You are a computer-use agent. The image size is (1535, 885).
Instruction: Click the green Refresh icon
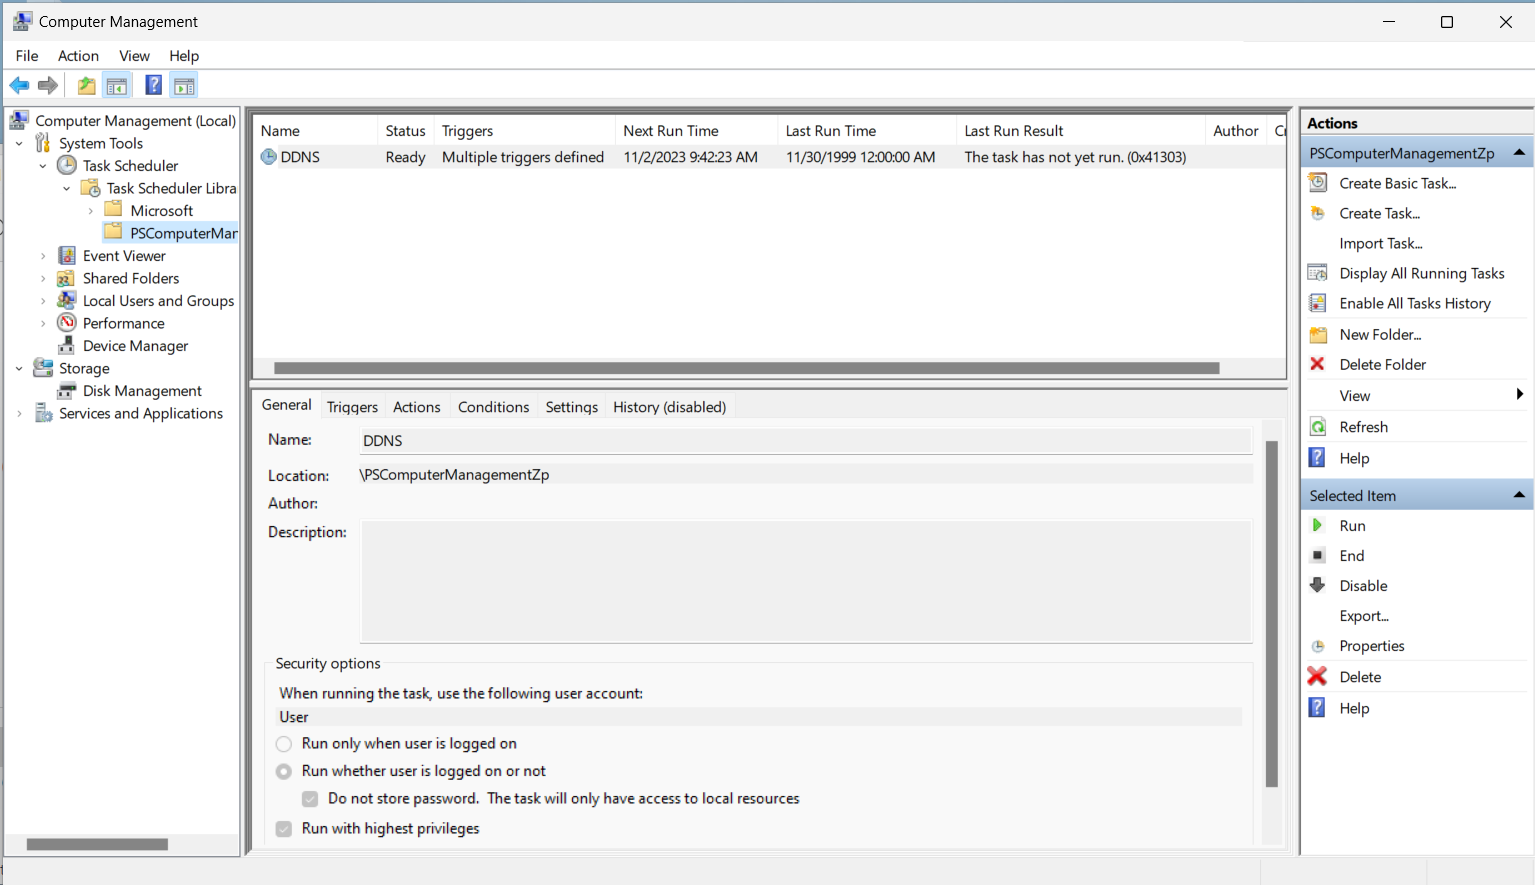[1318, 427]
